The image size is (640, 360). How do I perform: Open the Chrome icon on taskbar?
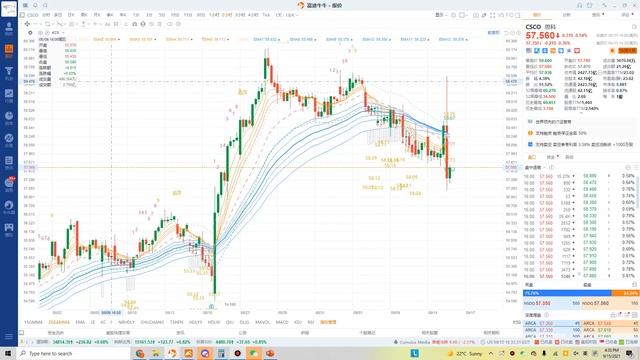140,353
